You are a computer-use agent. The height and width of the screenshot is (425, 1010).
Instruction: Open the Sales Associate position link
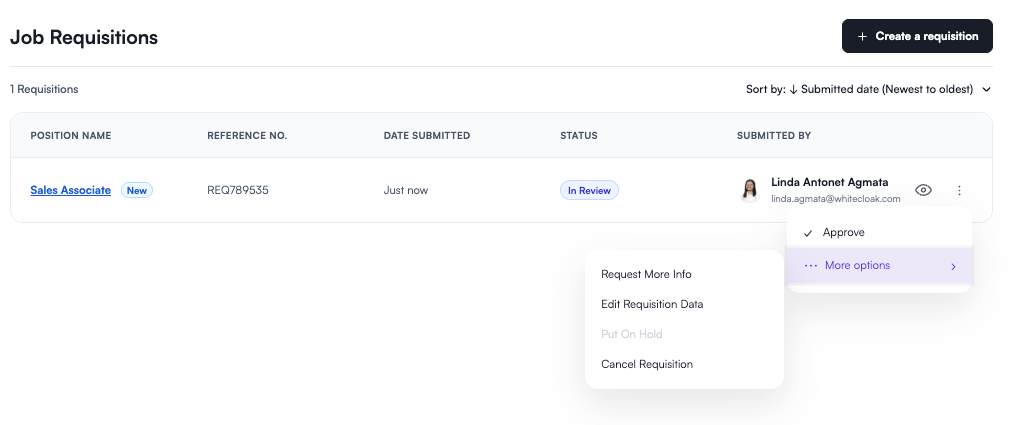tap(70, 190)
